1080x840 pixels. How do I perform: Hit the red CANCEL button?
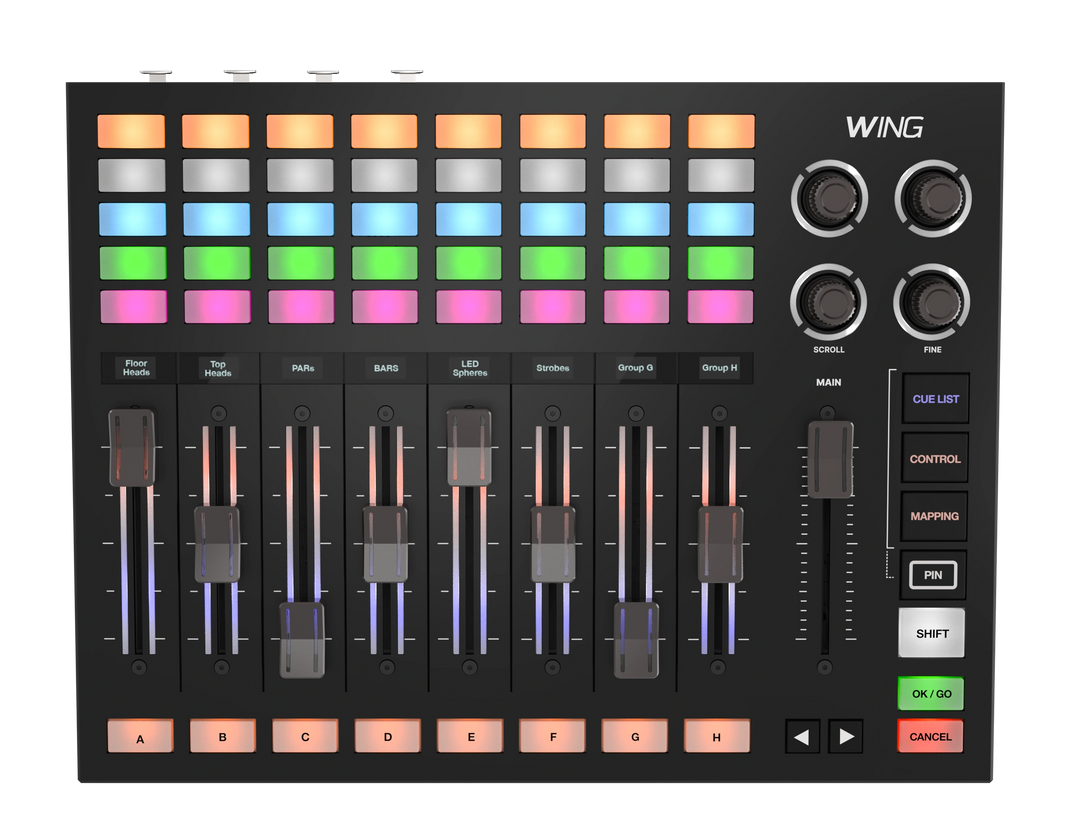[x=931, y=737]
